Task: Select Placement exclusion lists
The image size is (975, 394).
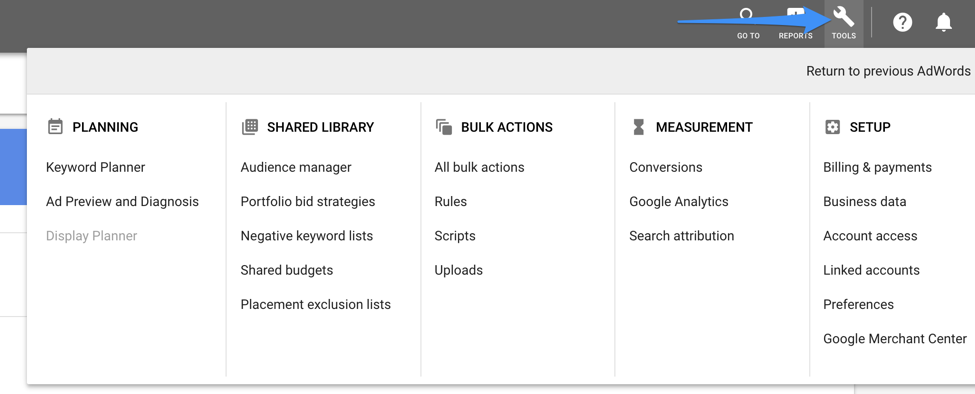Action: [x=316, y=305]
